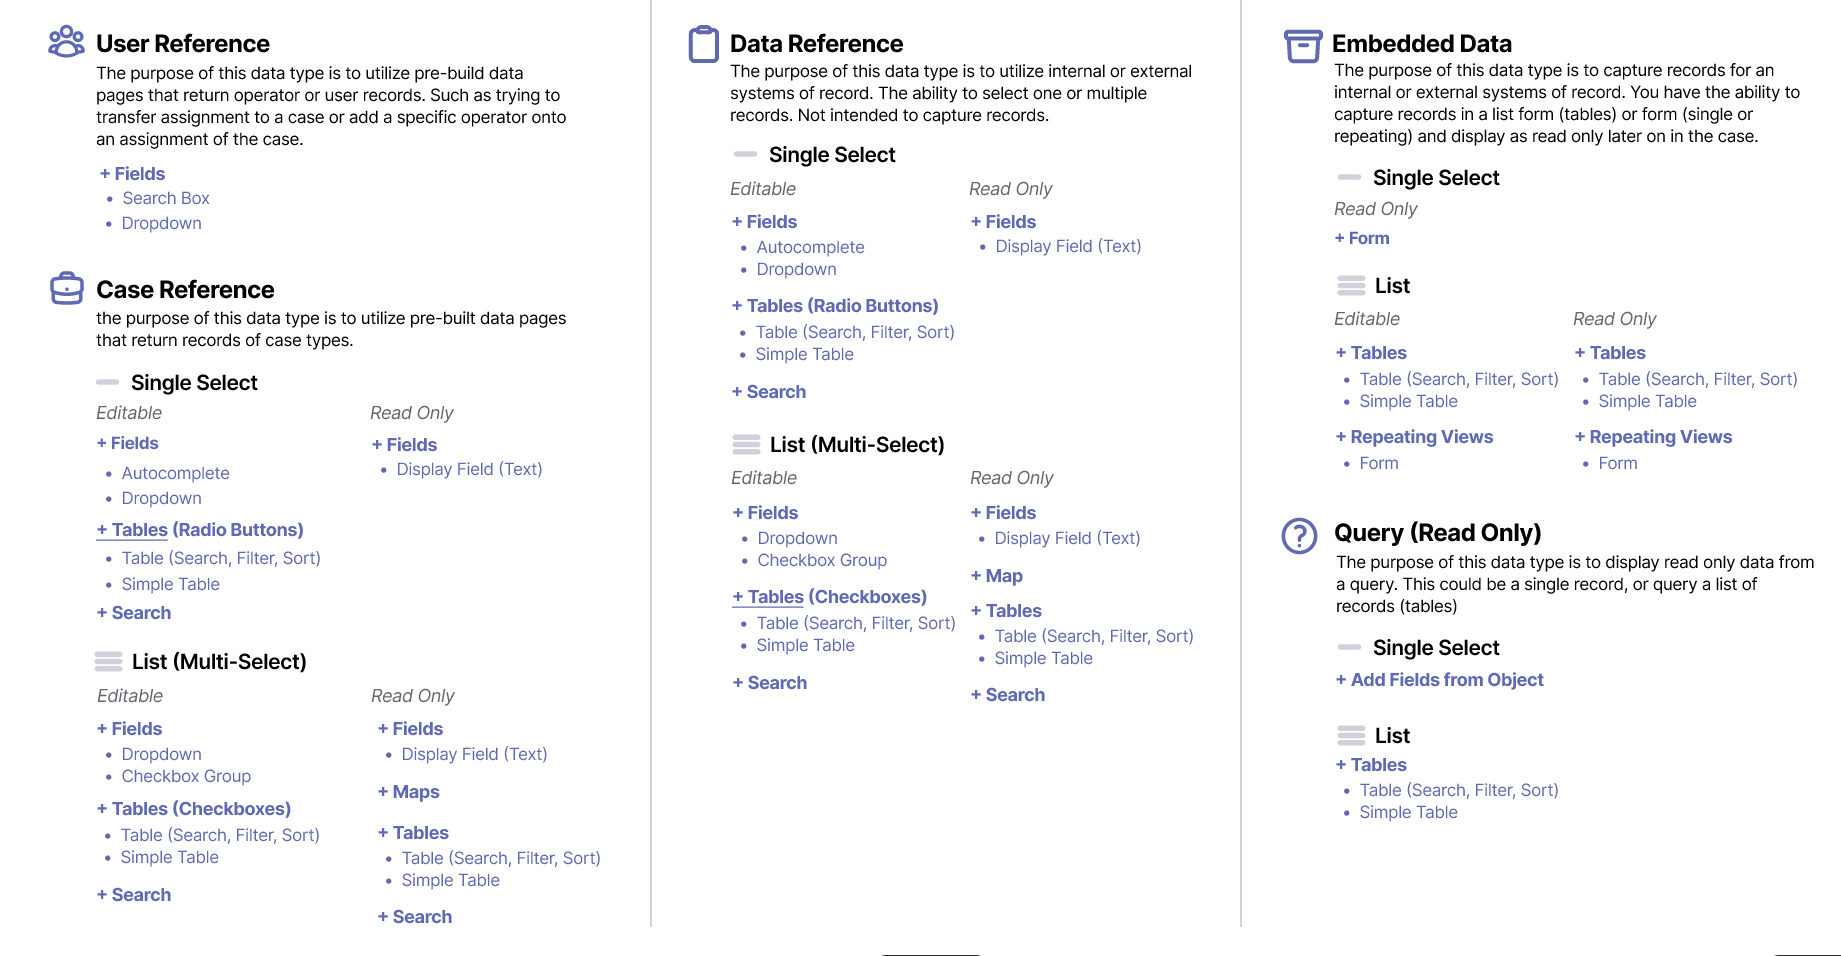Viewport: 1841px width, 956px height.
Task: Click the User Reference people icon
Action: (67, 42)
